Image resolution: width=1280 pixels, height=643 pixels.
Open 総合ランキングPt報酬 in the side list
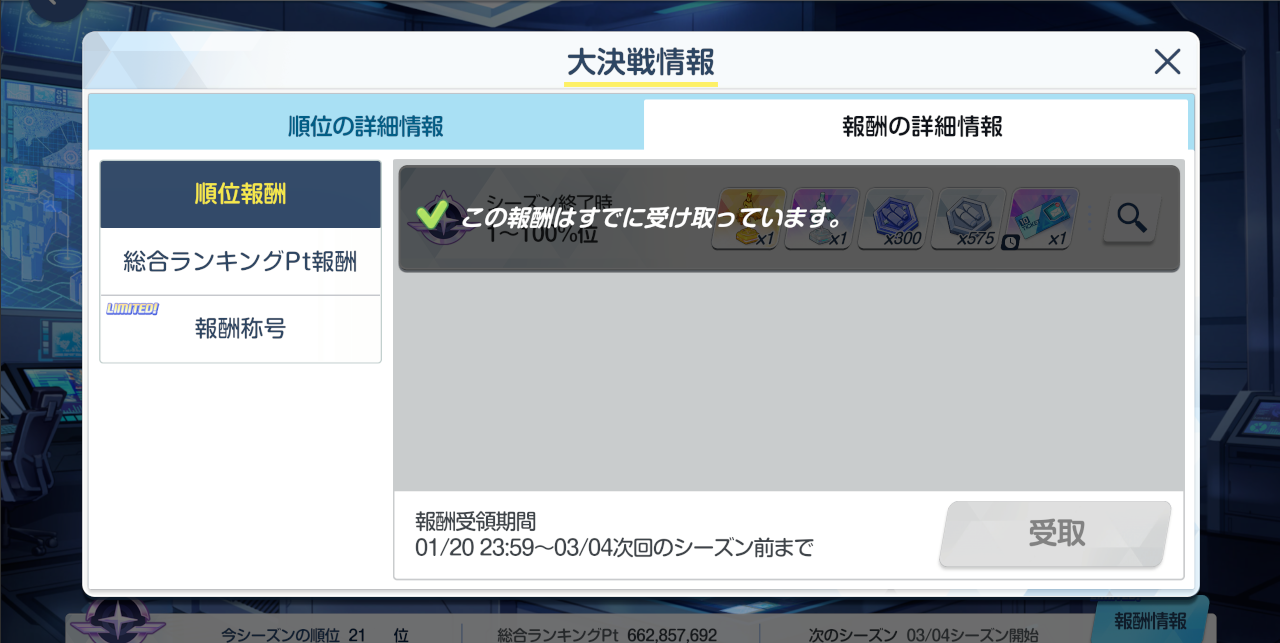pyautogui.click(x=240, y=262)
